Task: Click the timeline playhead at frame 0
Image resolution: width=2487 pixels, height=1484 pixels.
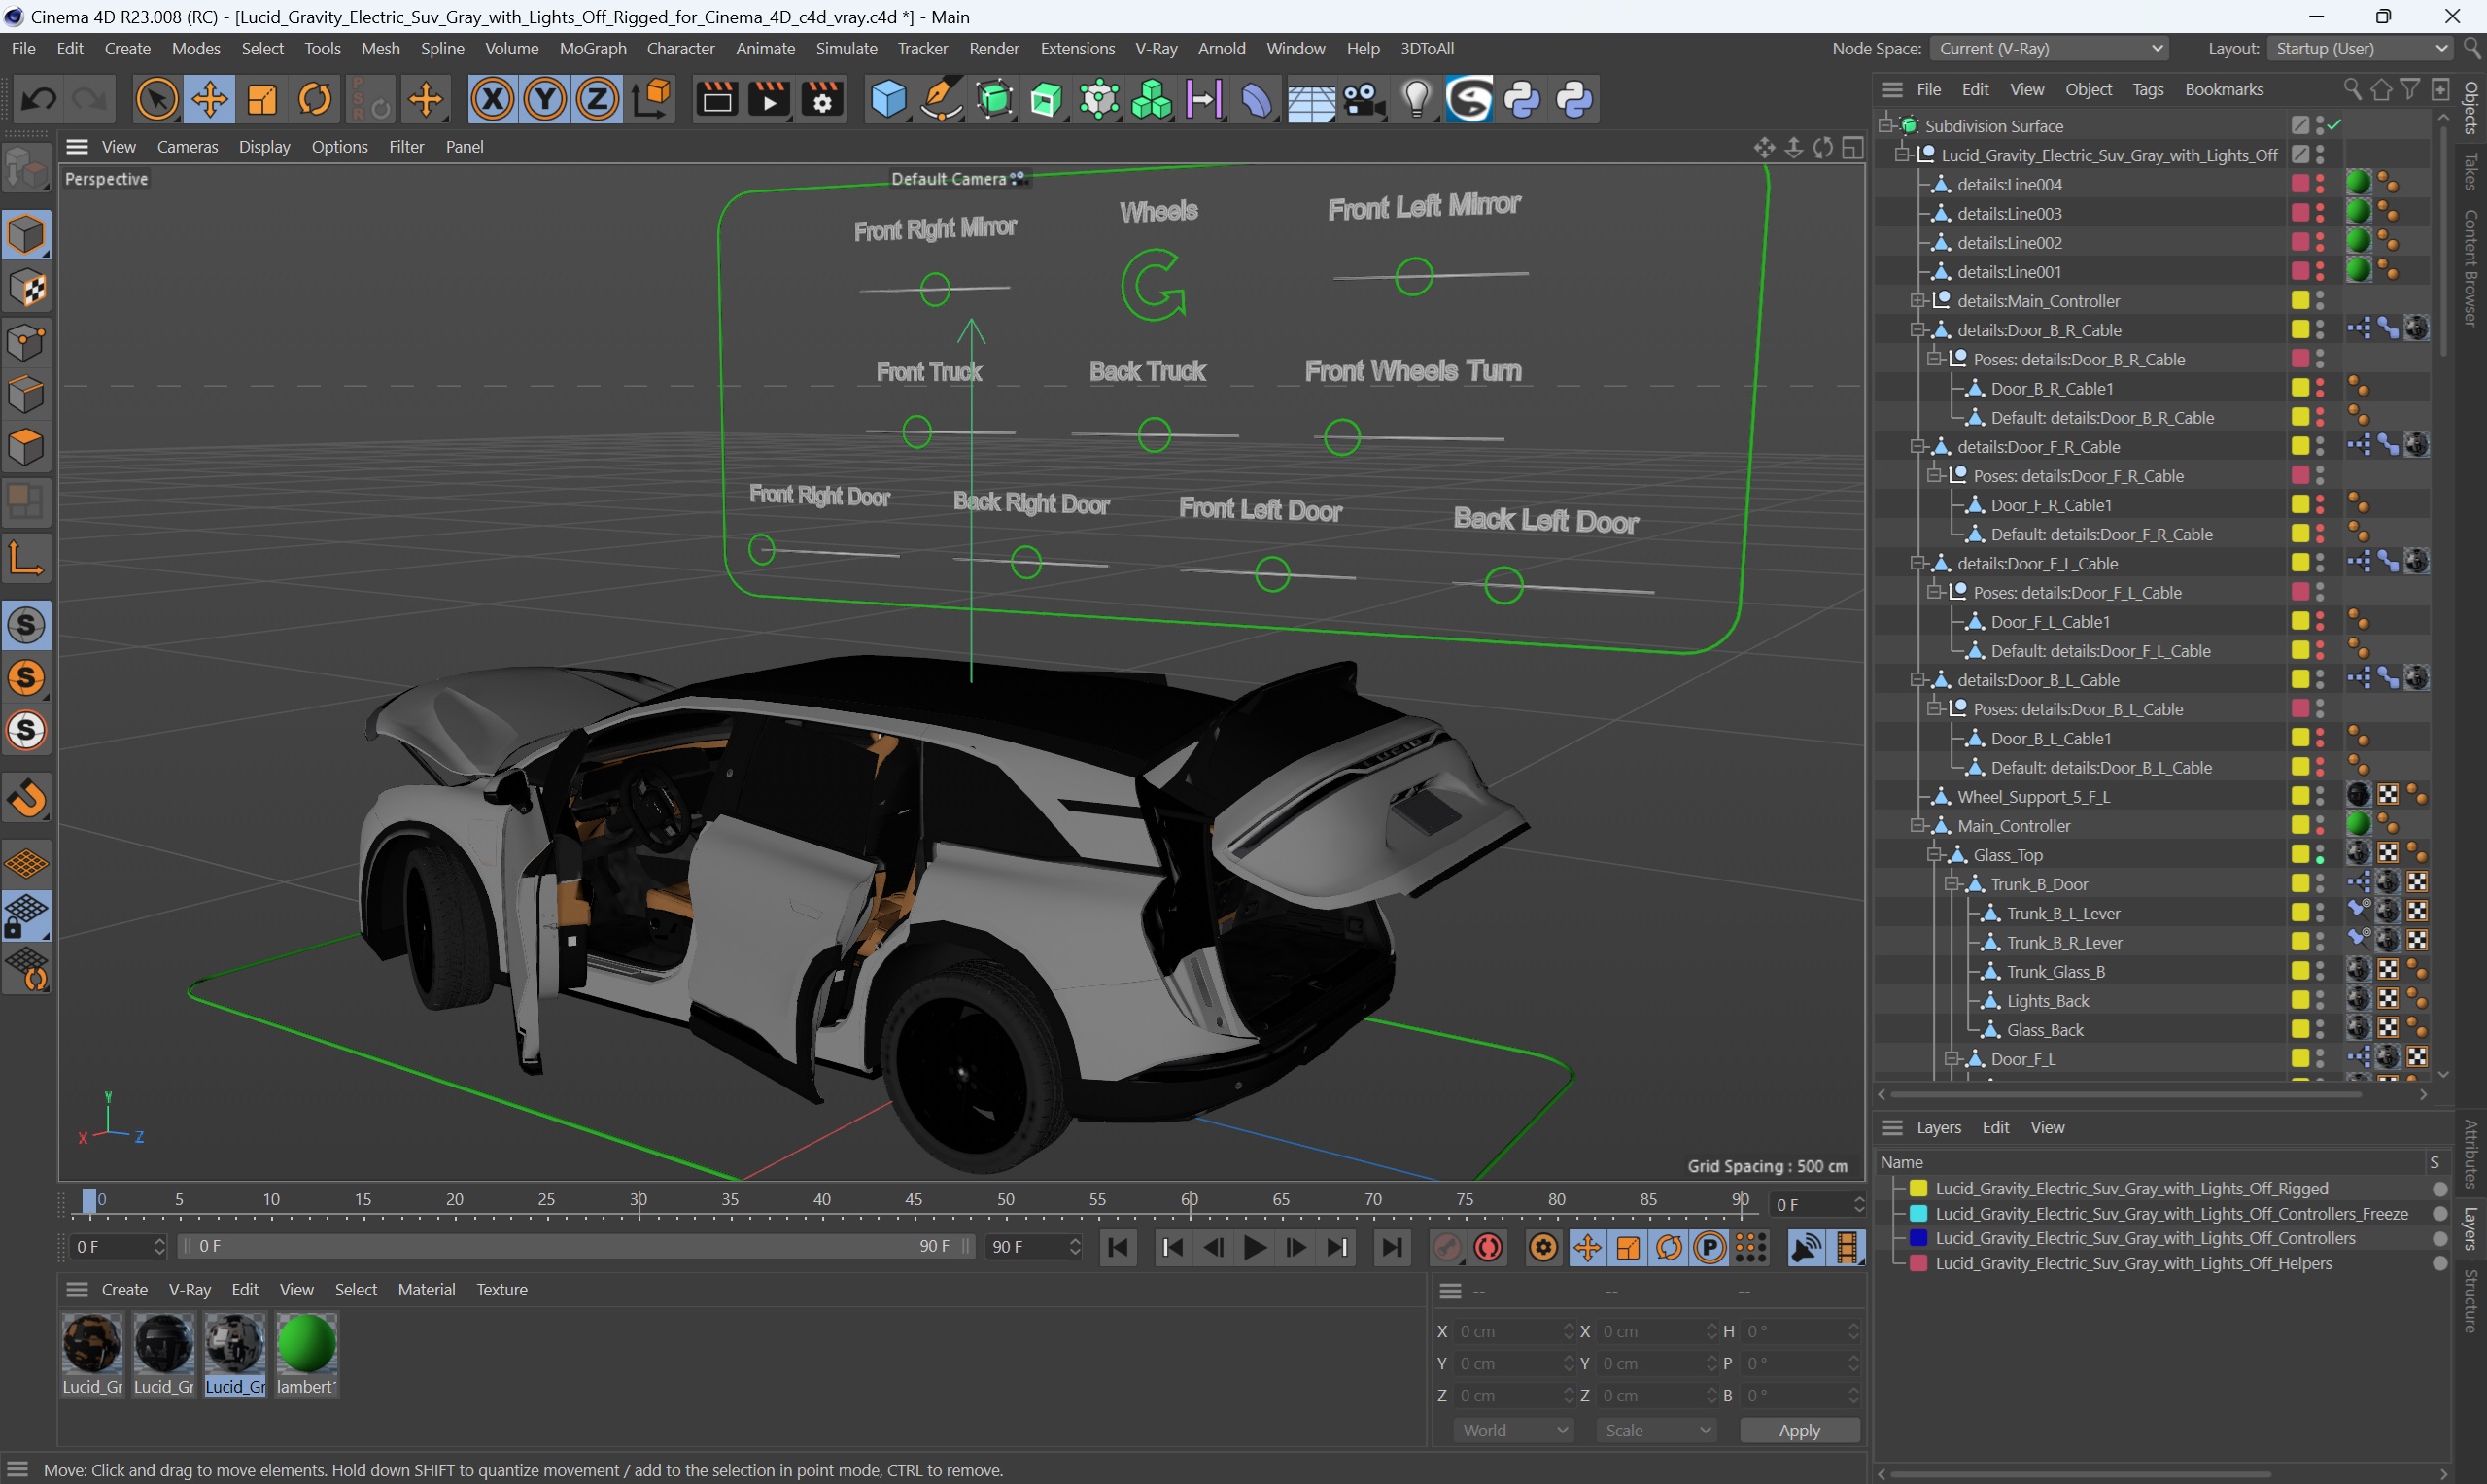Action: (x=89, y=1201)
